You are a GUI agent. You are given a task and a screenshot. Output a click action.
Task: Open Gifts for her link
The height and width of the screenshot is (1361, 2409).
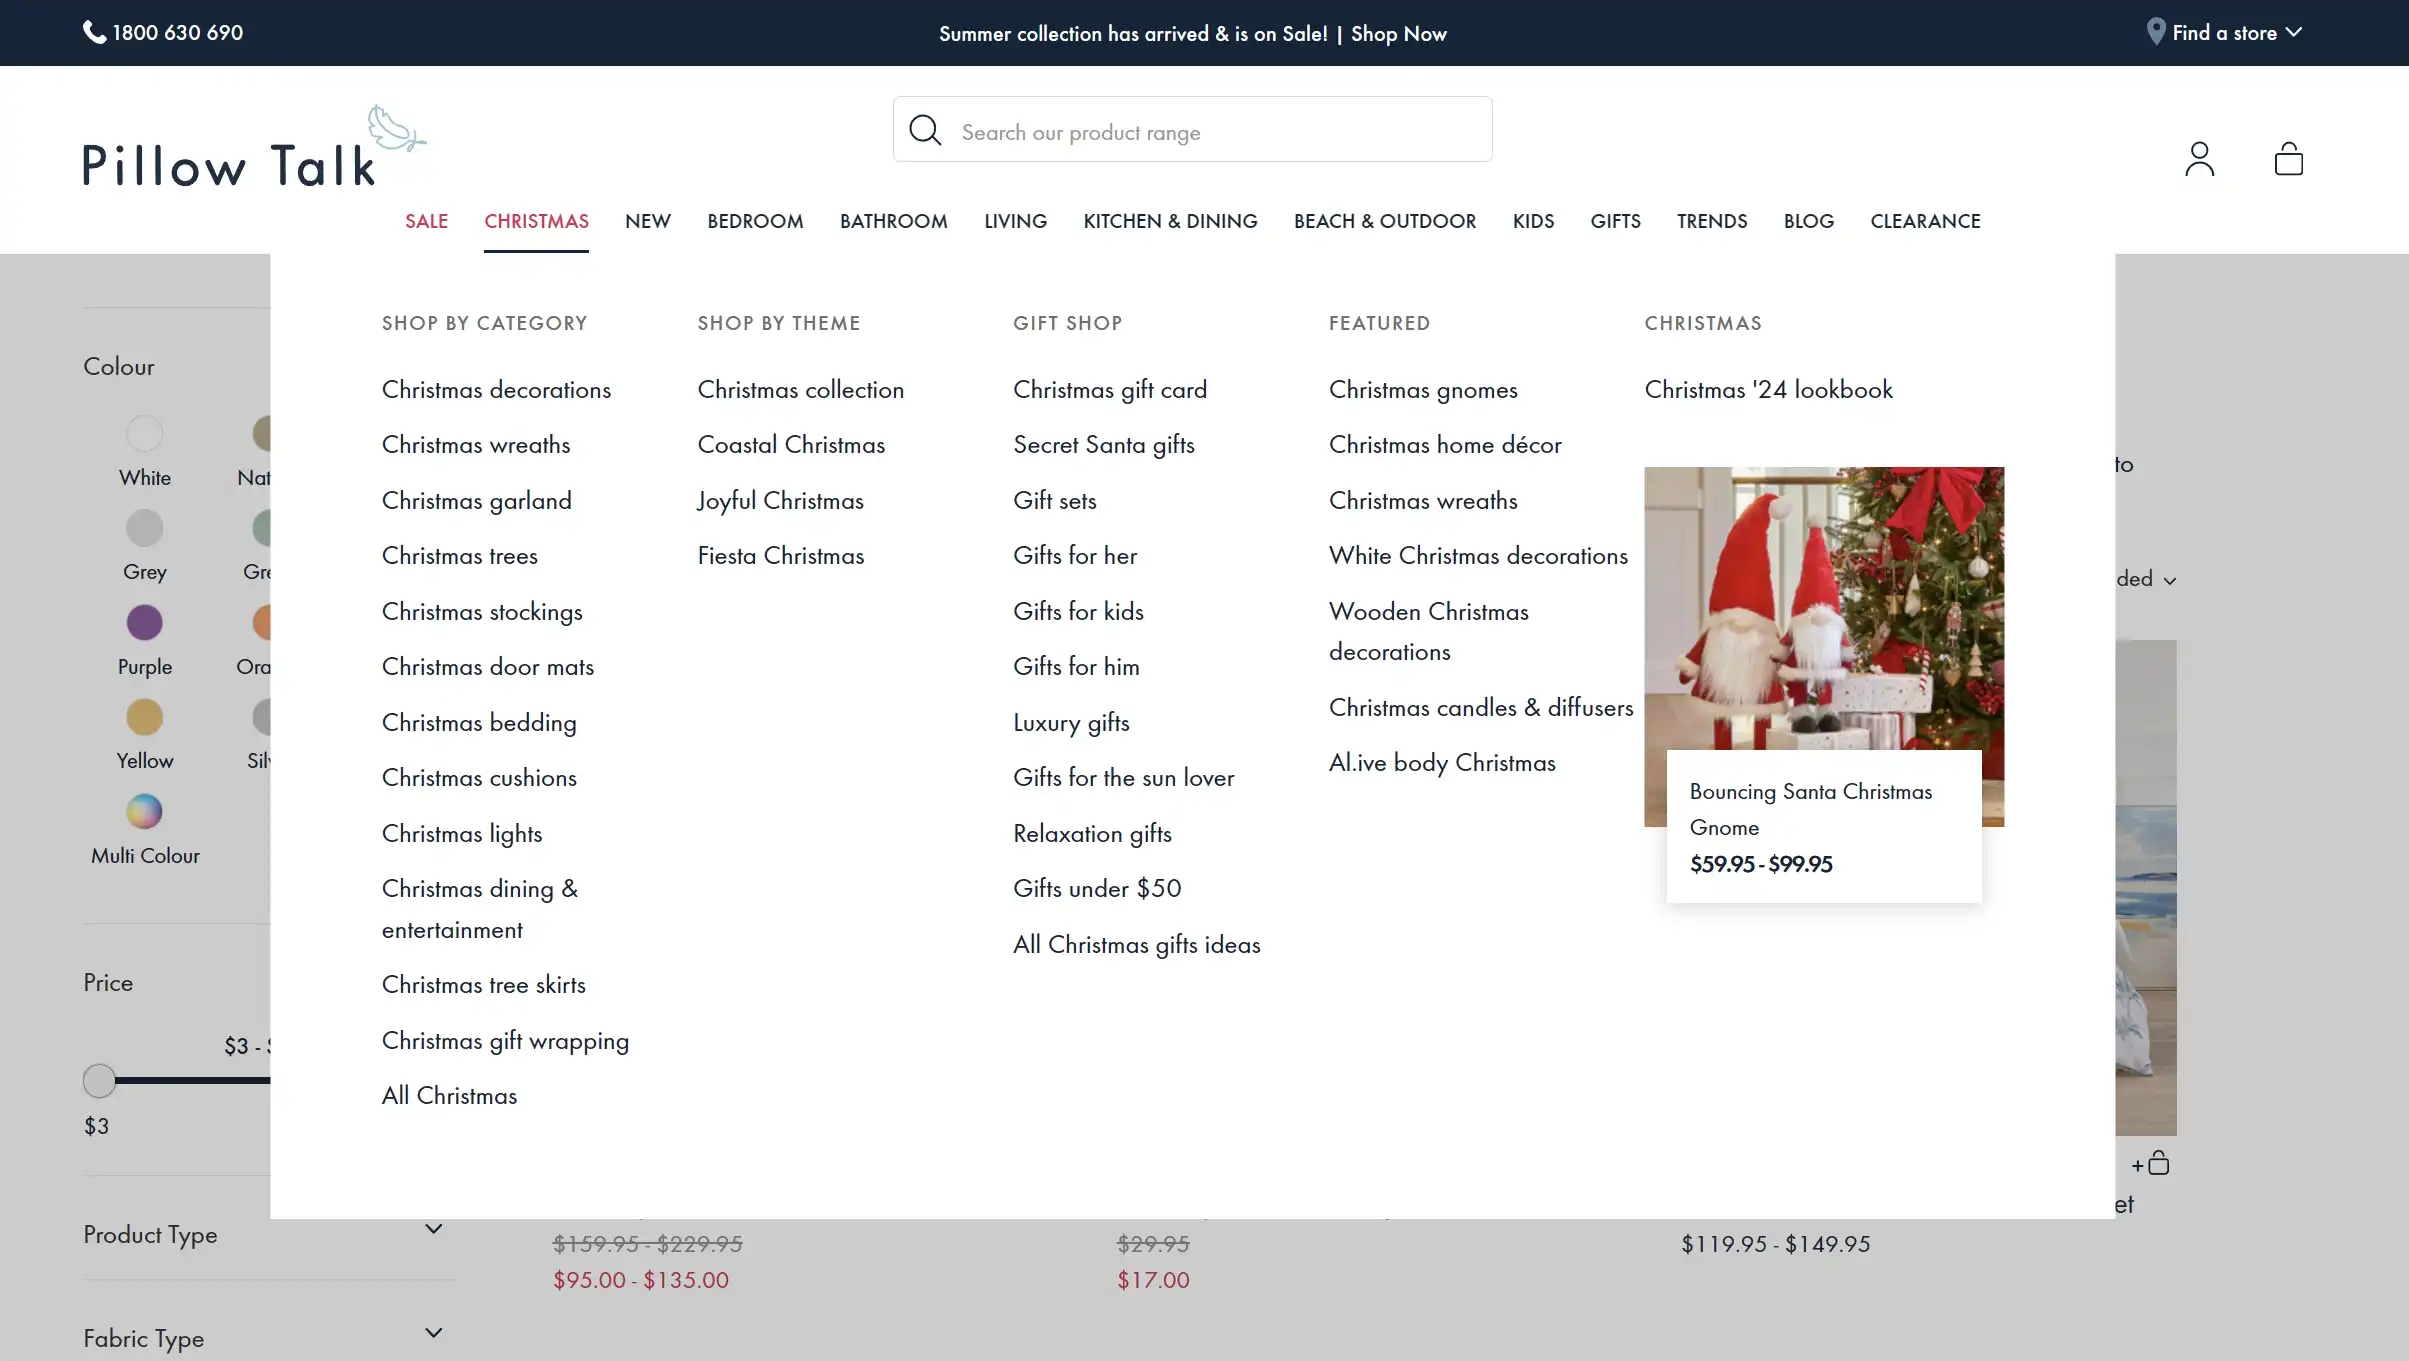1075,556
